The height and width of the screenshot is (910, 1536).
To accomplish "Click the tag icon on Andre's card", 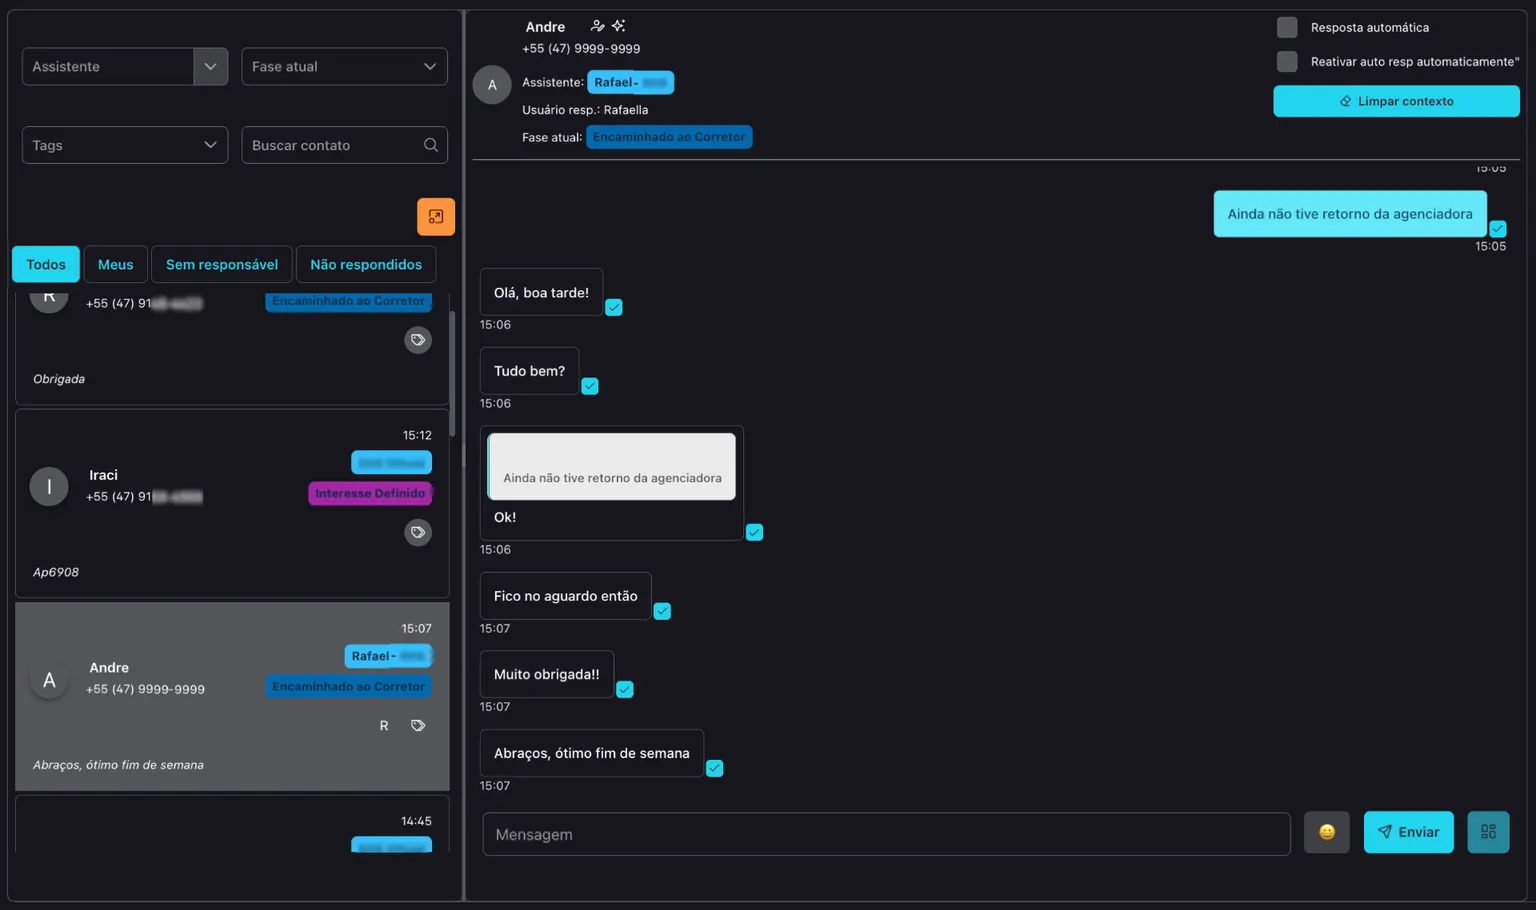I will click(418, 725).
